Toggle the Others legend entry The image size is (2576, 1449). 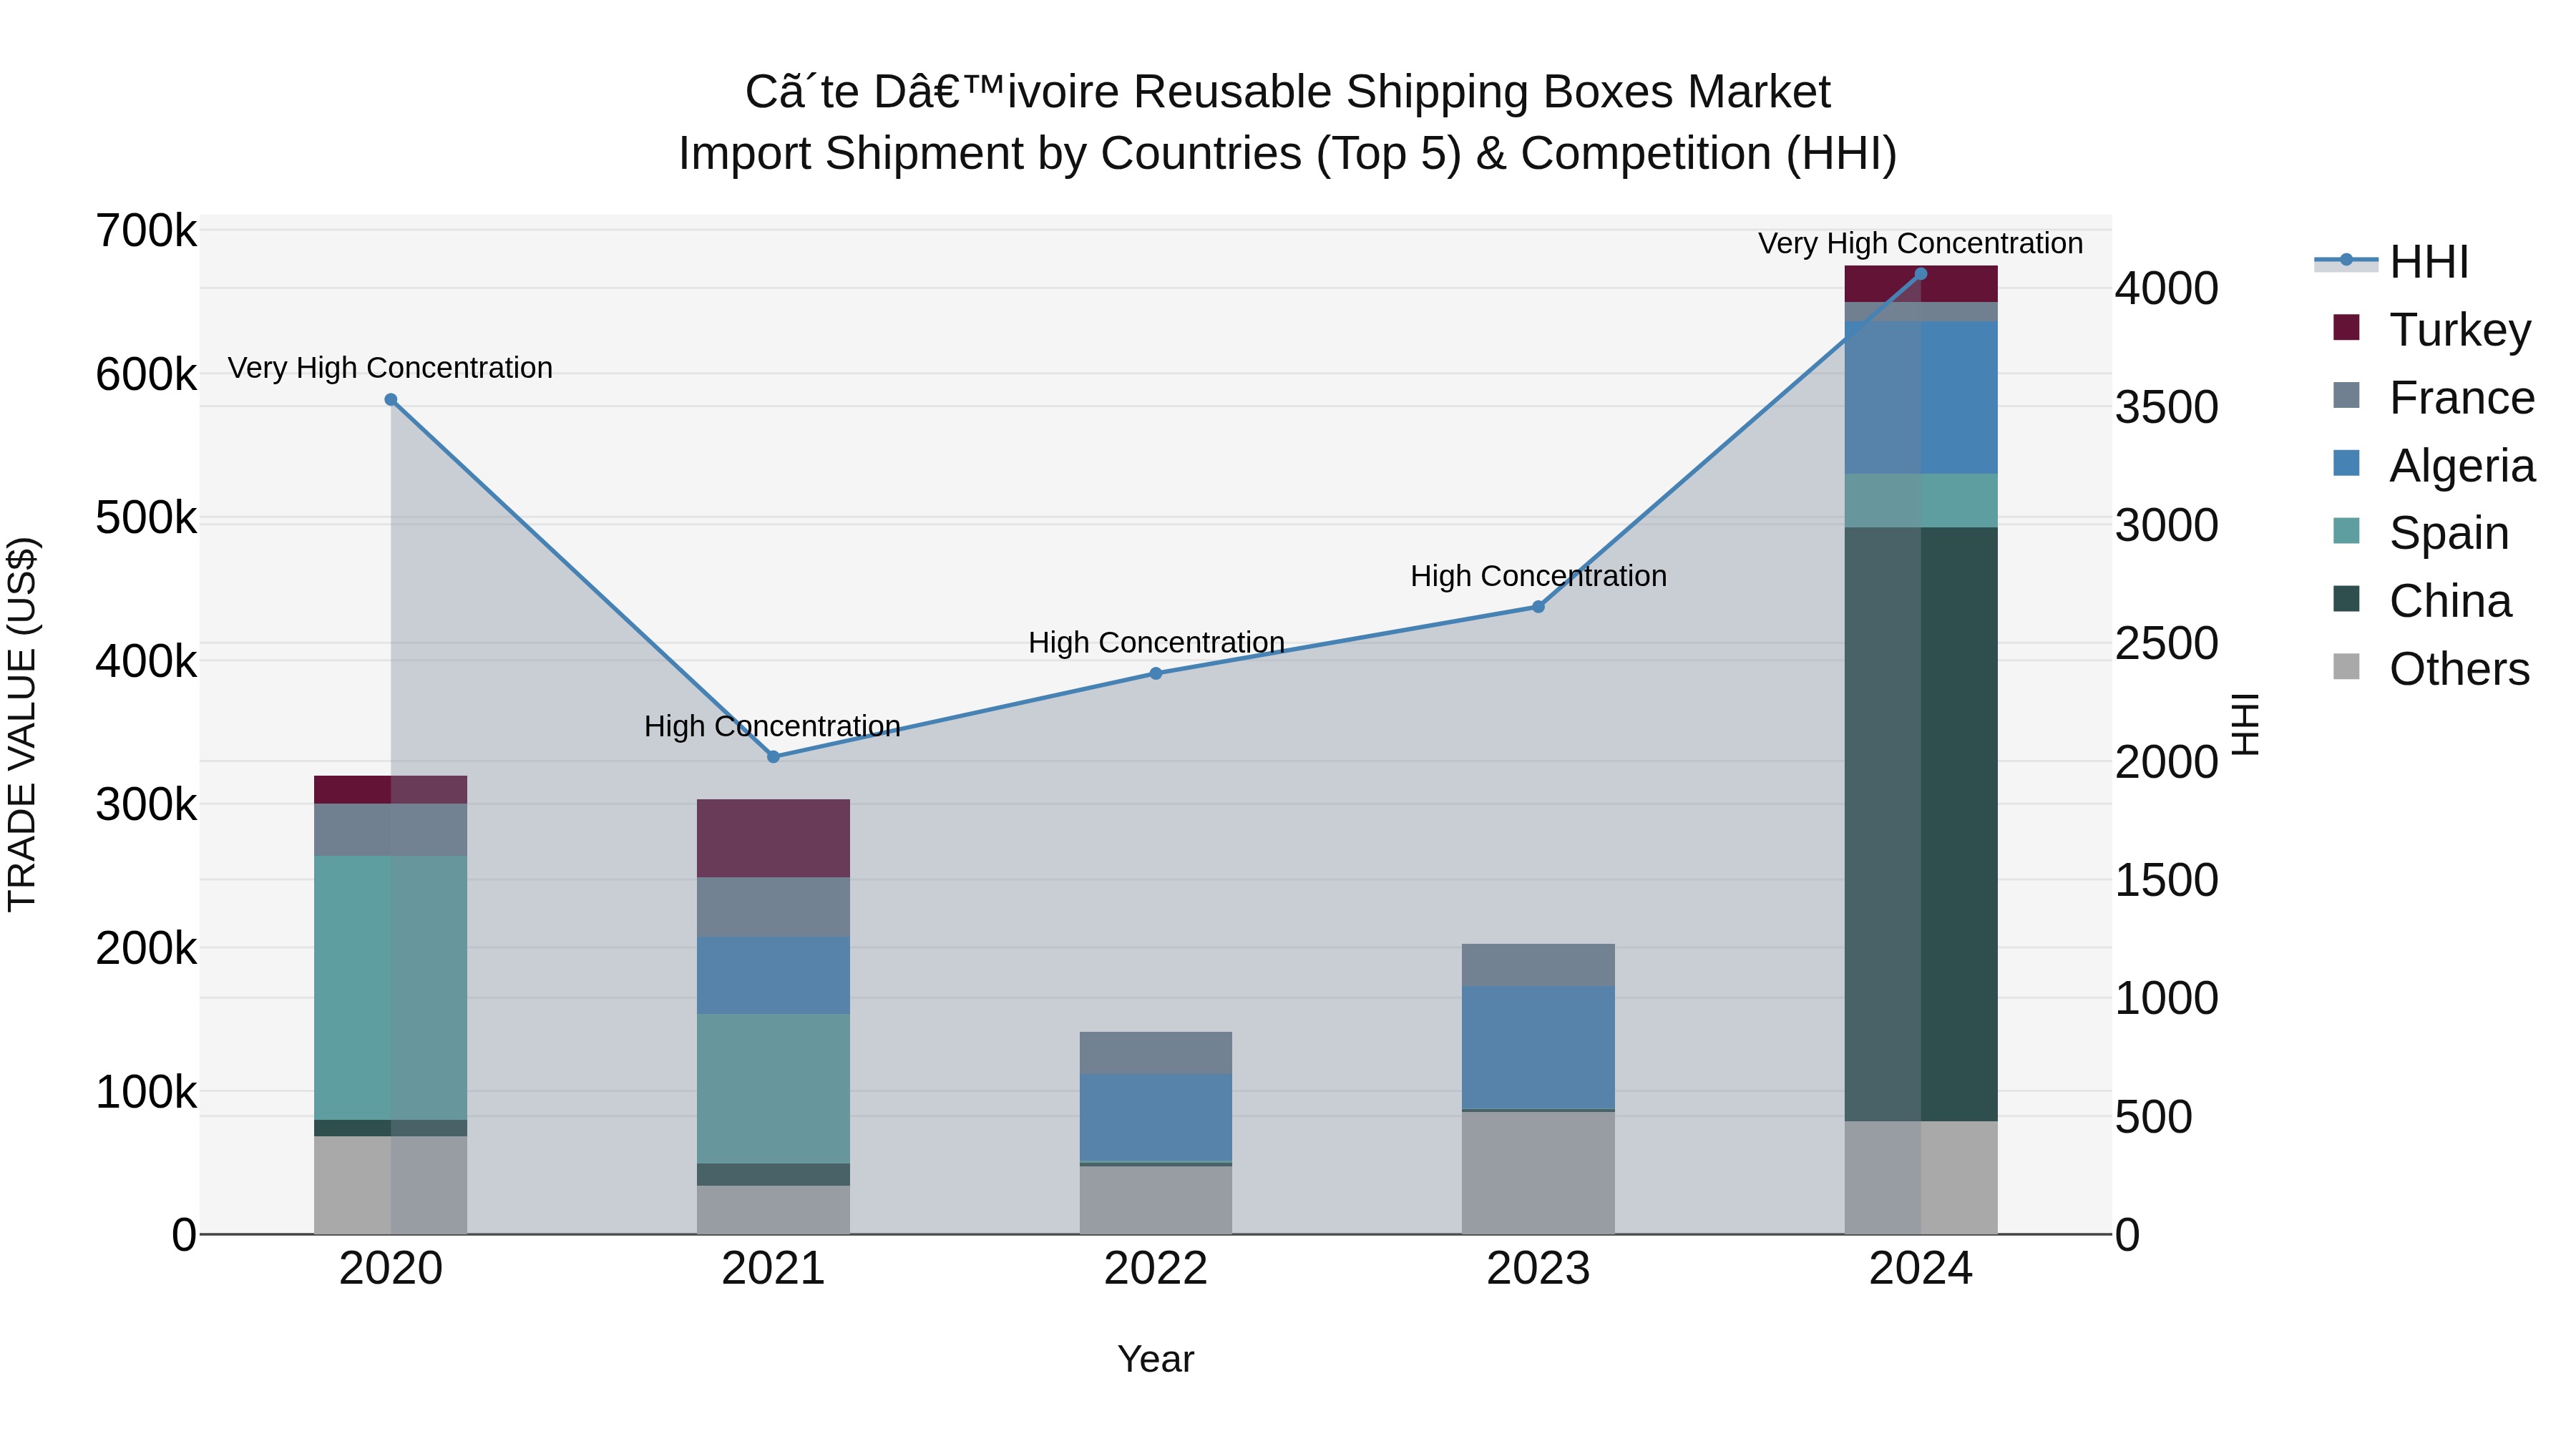(2431, 668)
